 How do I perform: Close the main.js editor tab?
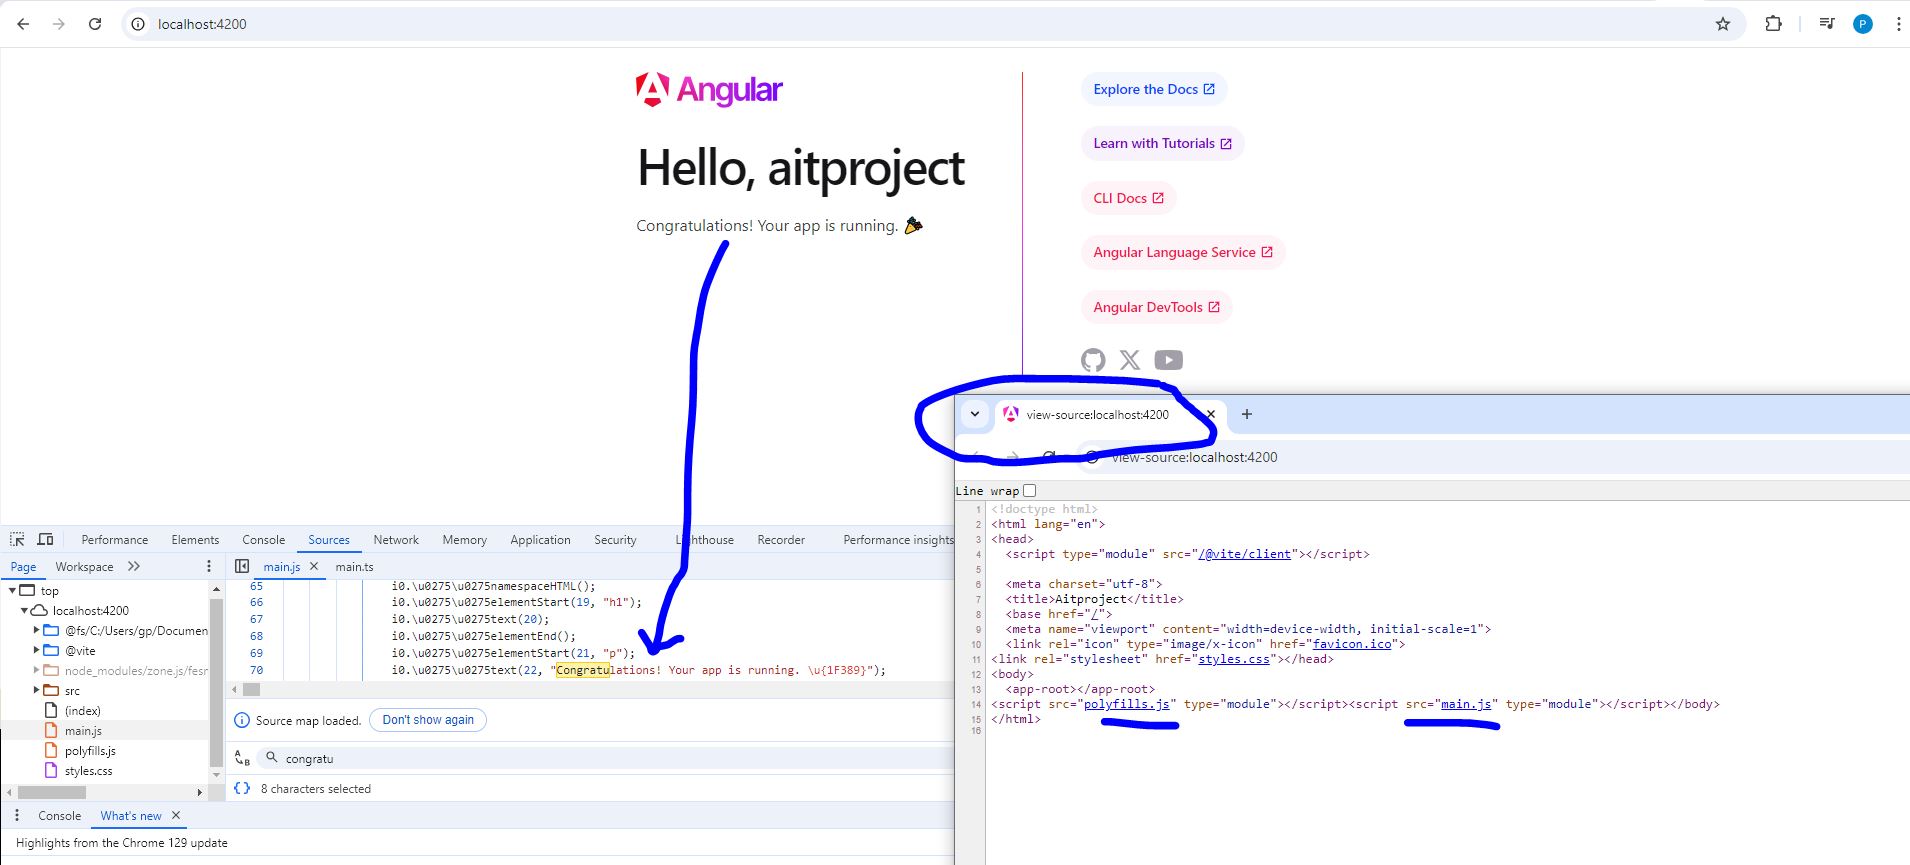(314, 566)
